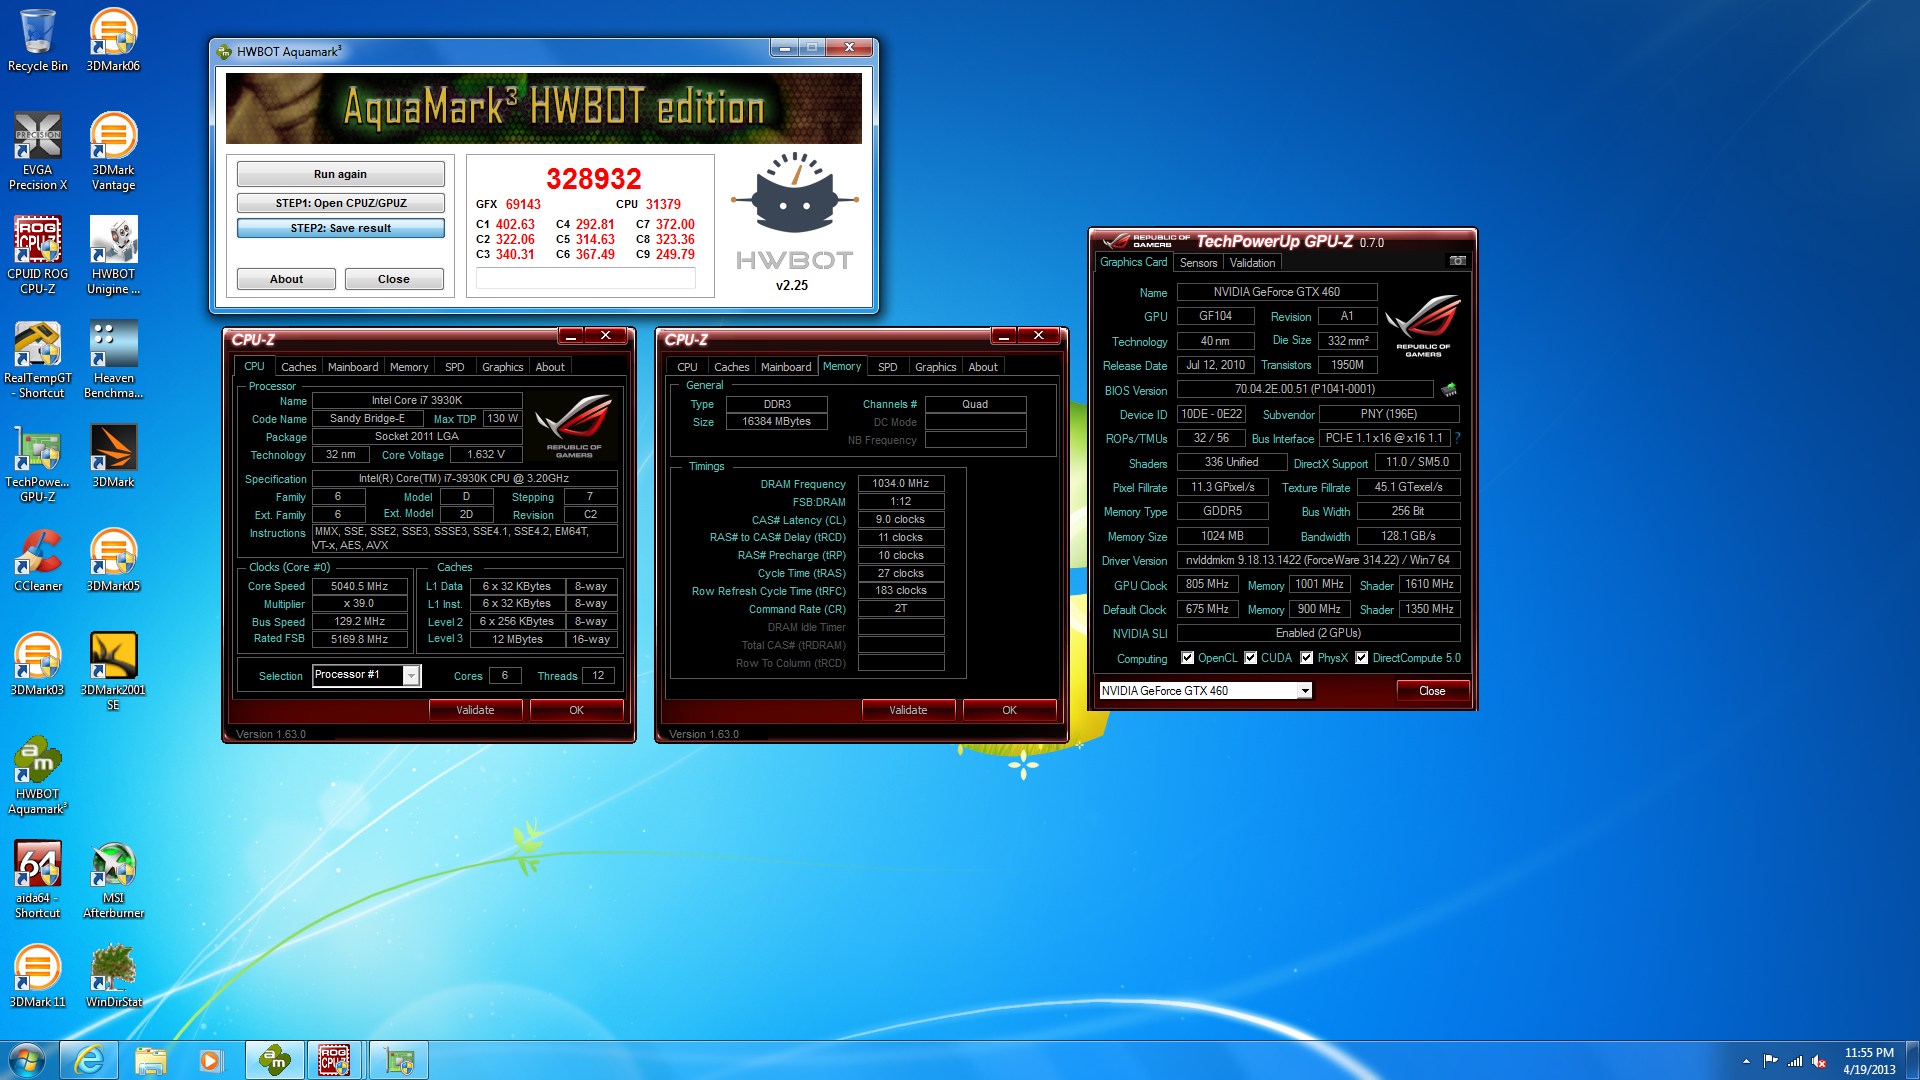Open the Recycle Bin desktop icon

click(x=38, y=40)
